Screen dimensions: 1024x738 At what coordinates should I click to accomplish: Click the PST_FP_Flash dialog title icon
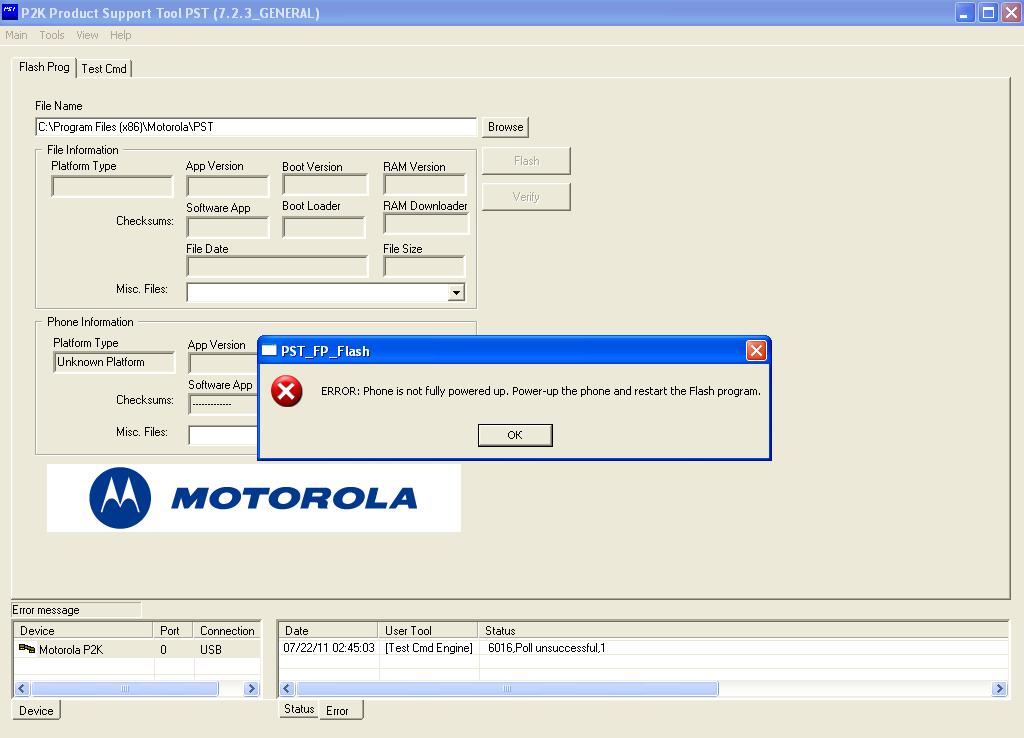tap(269, 351)
